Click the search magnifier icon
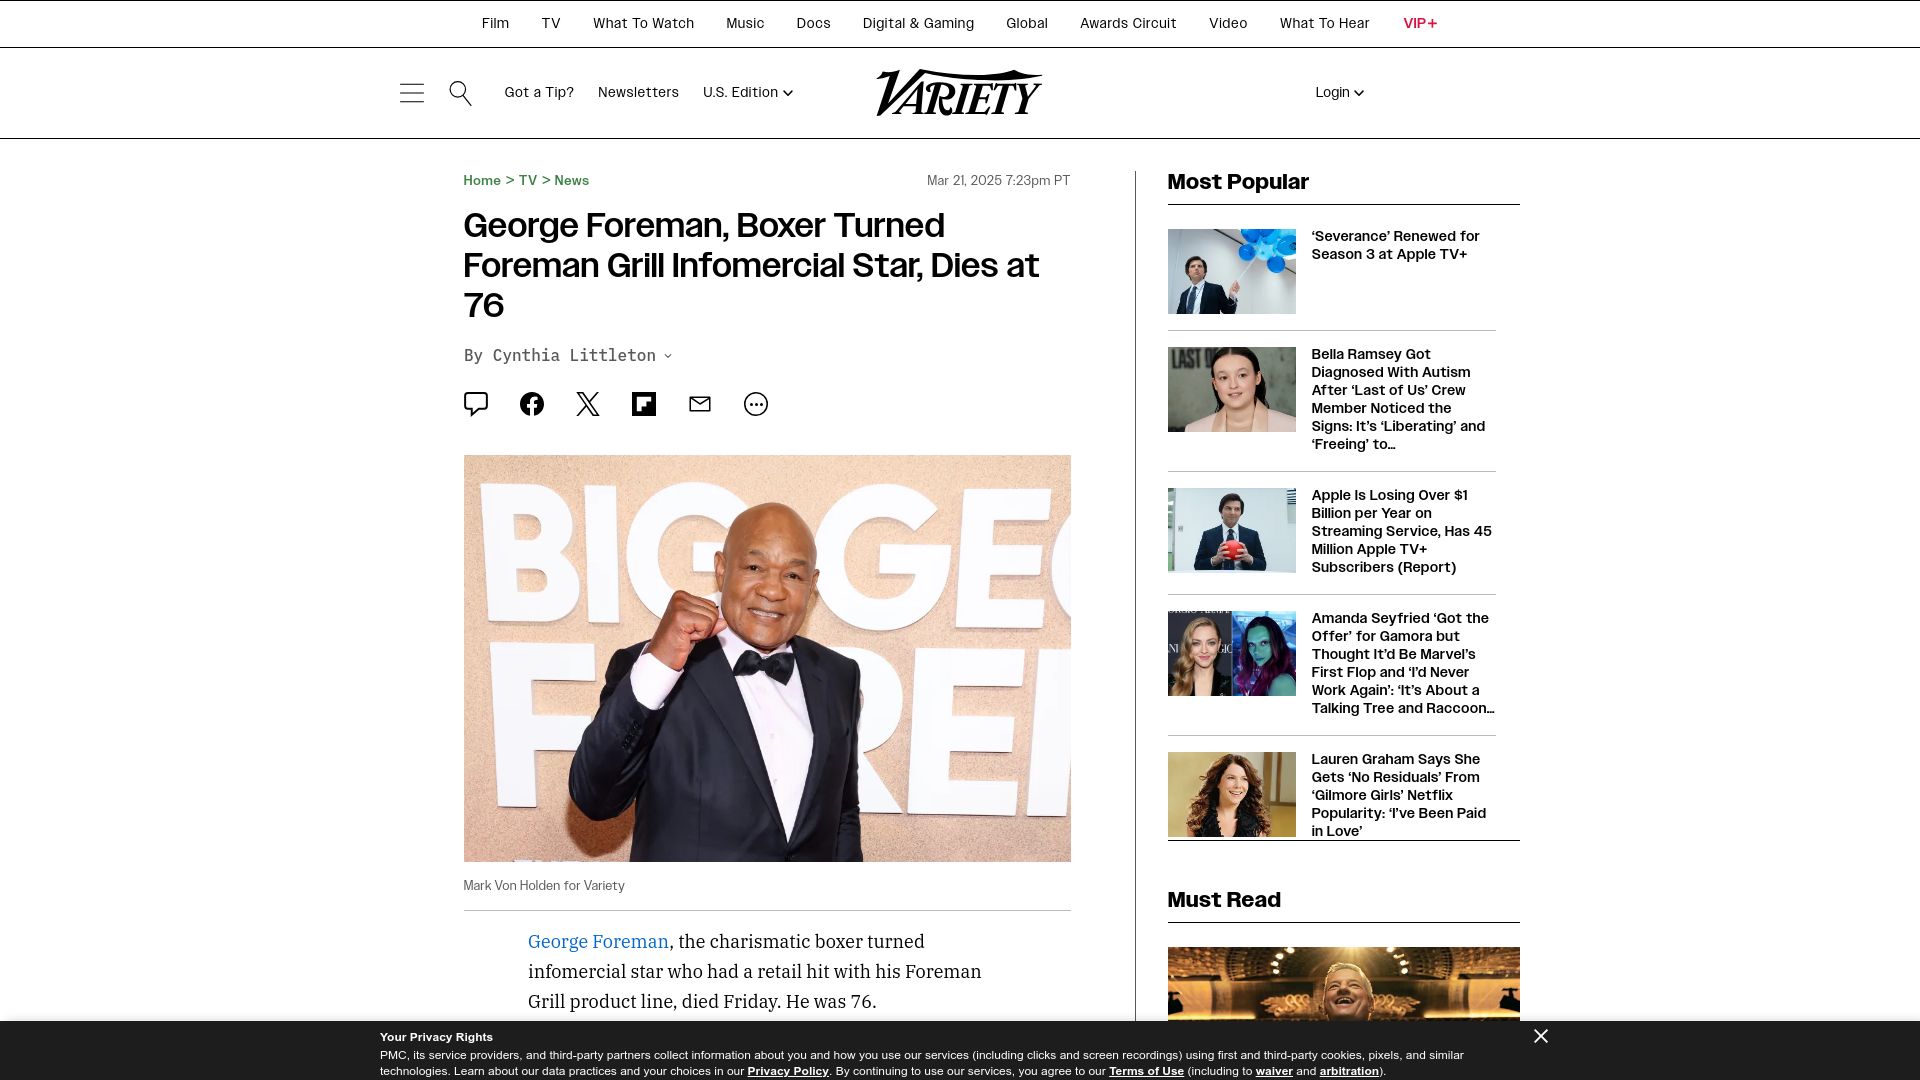The height and width of the screenshot is (1080, 1920). click(x=460, y=93)
